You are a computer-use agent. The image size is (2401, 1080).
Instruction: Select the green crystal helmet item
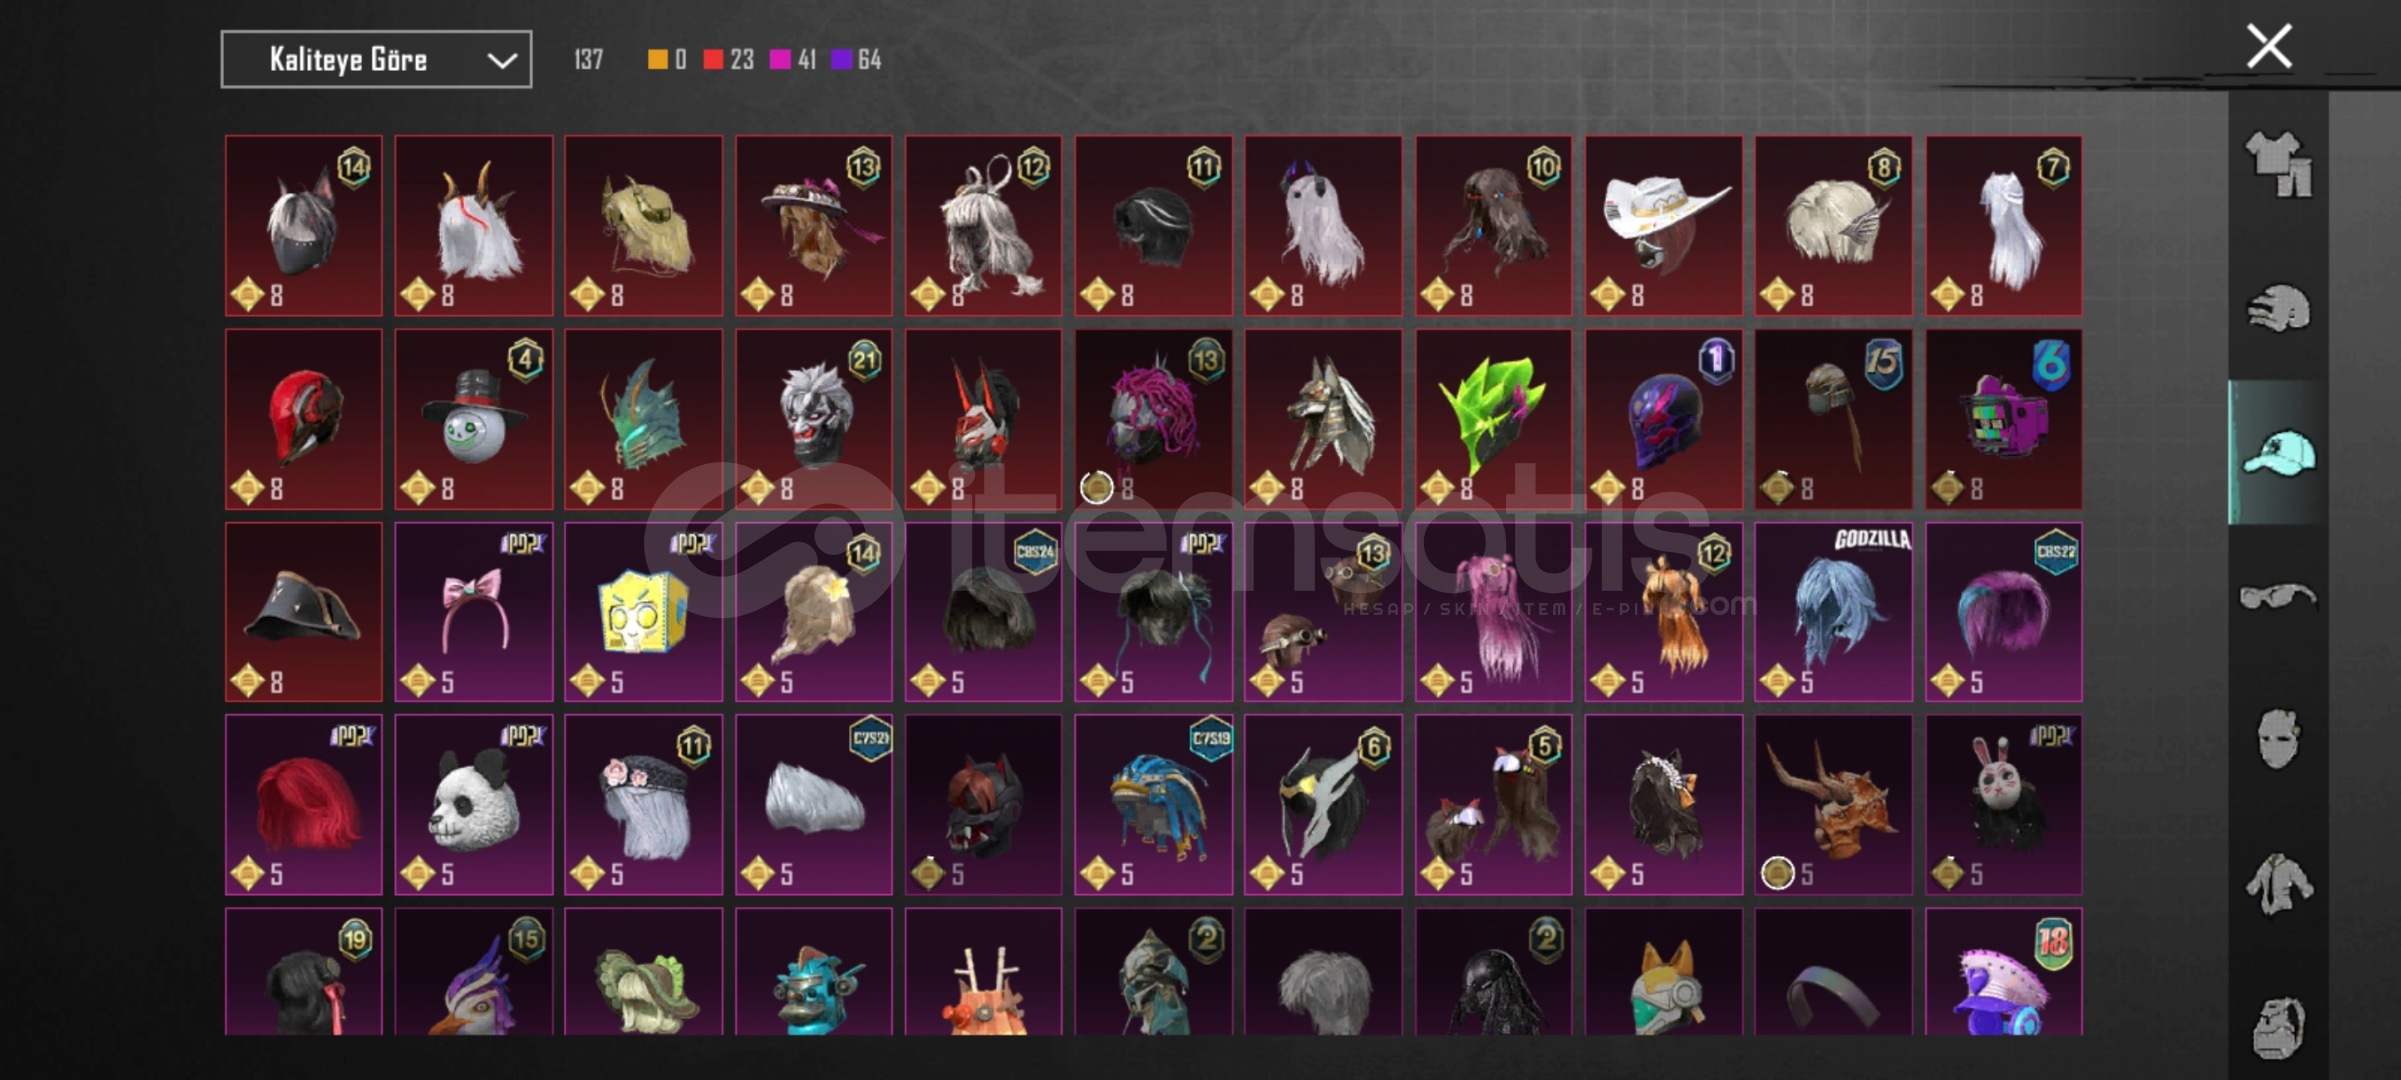click(x=1494, y=418)
